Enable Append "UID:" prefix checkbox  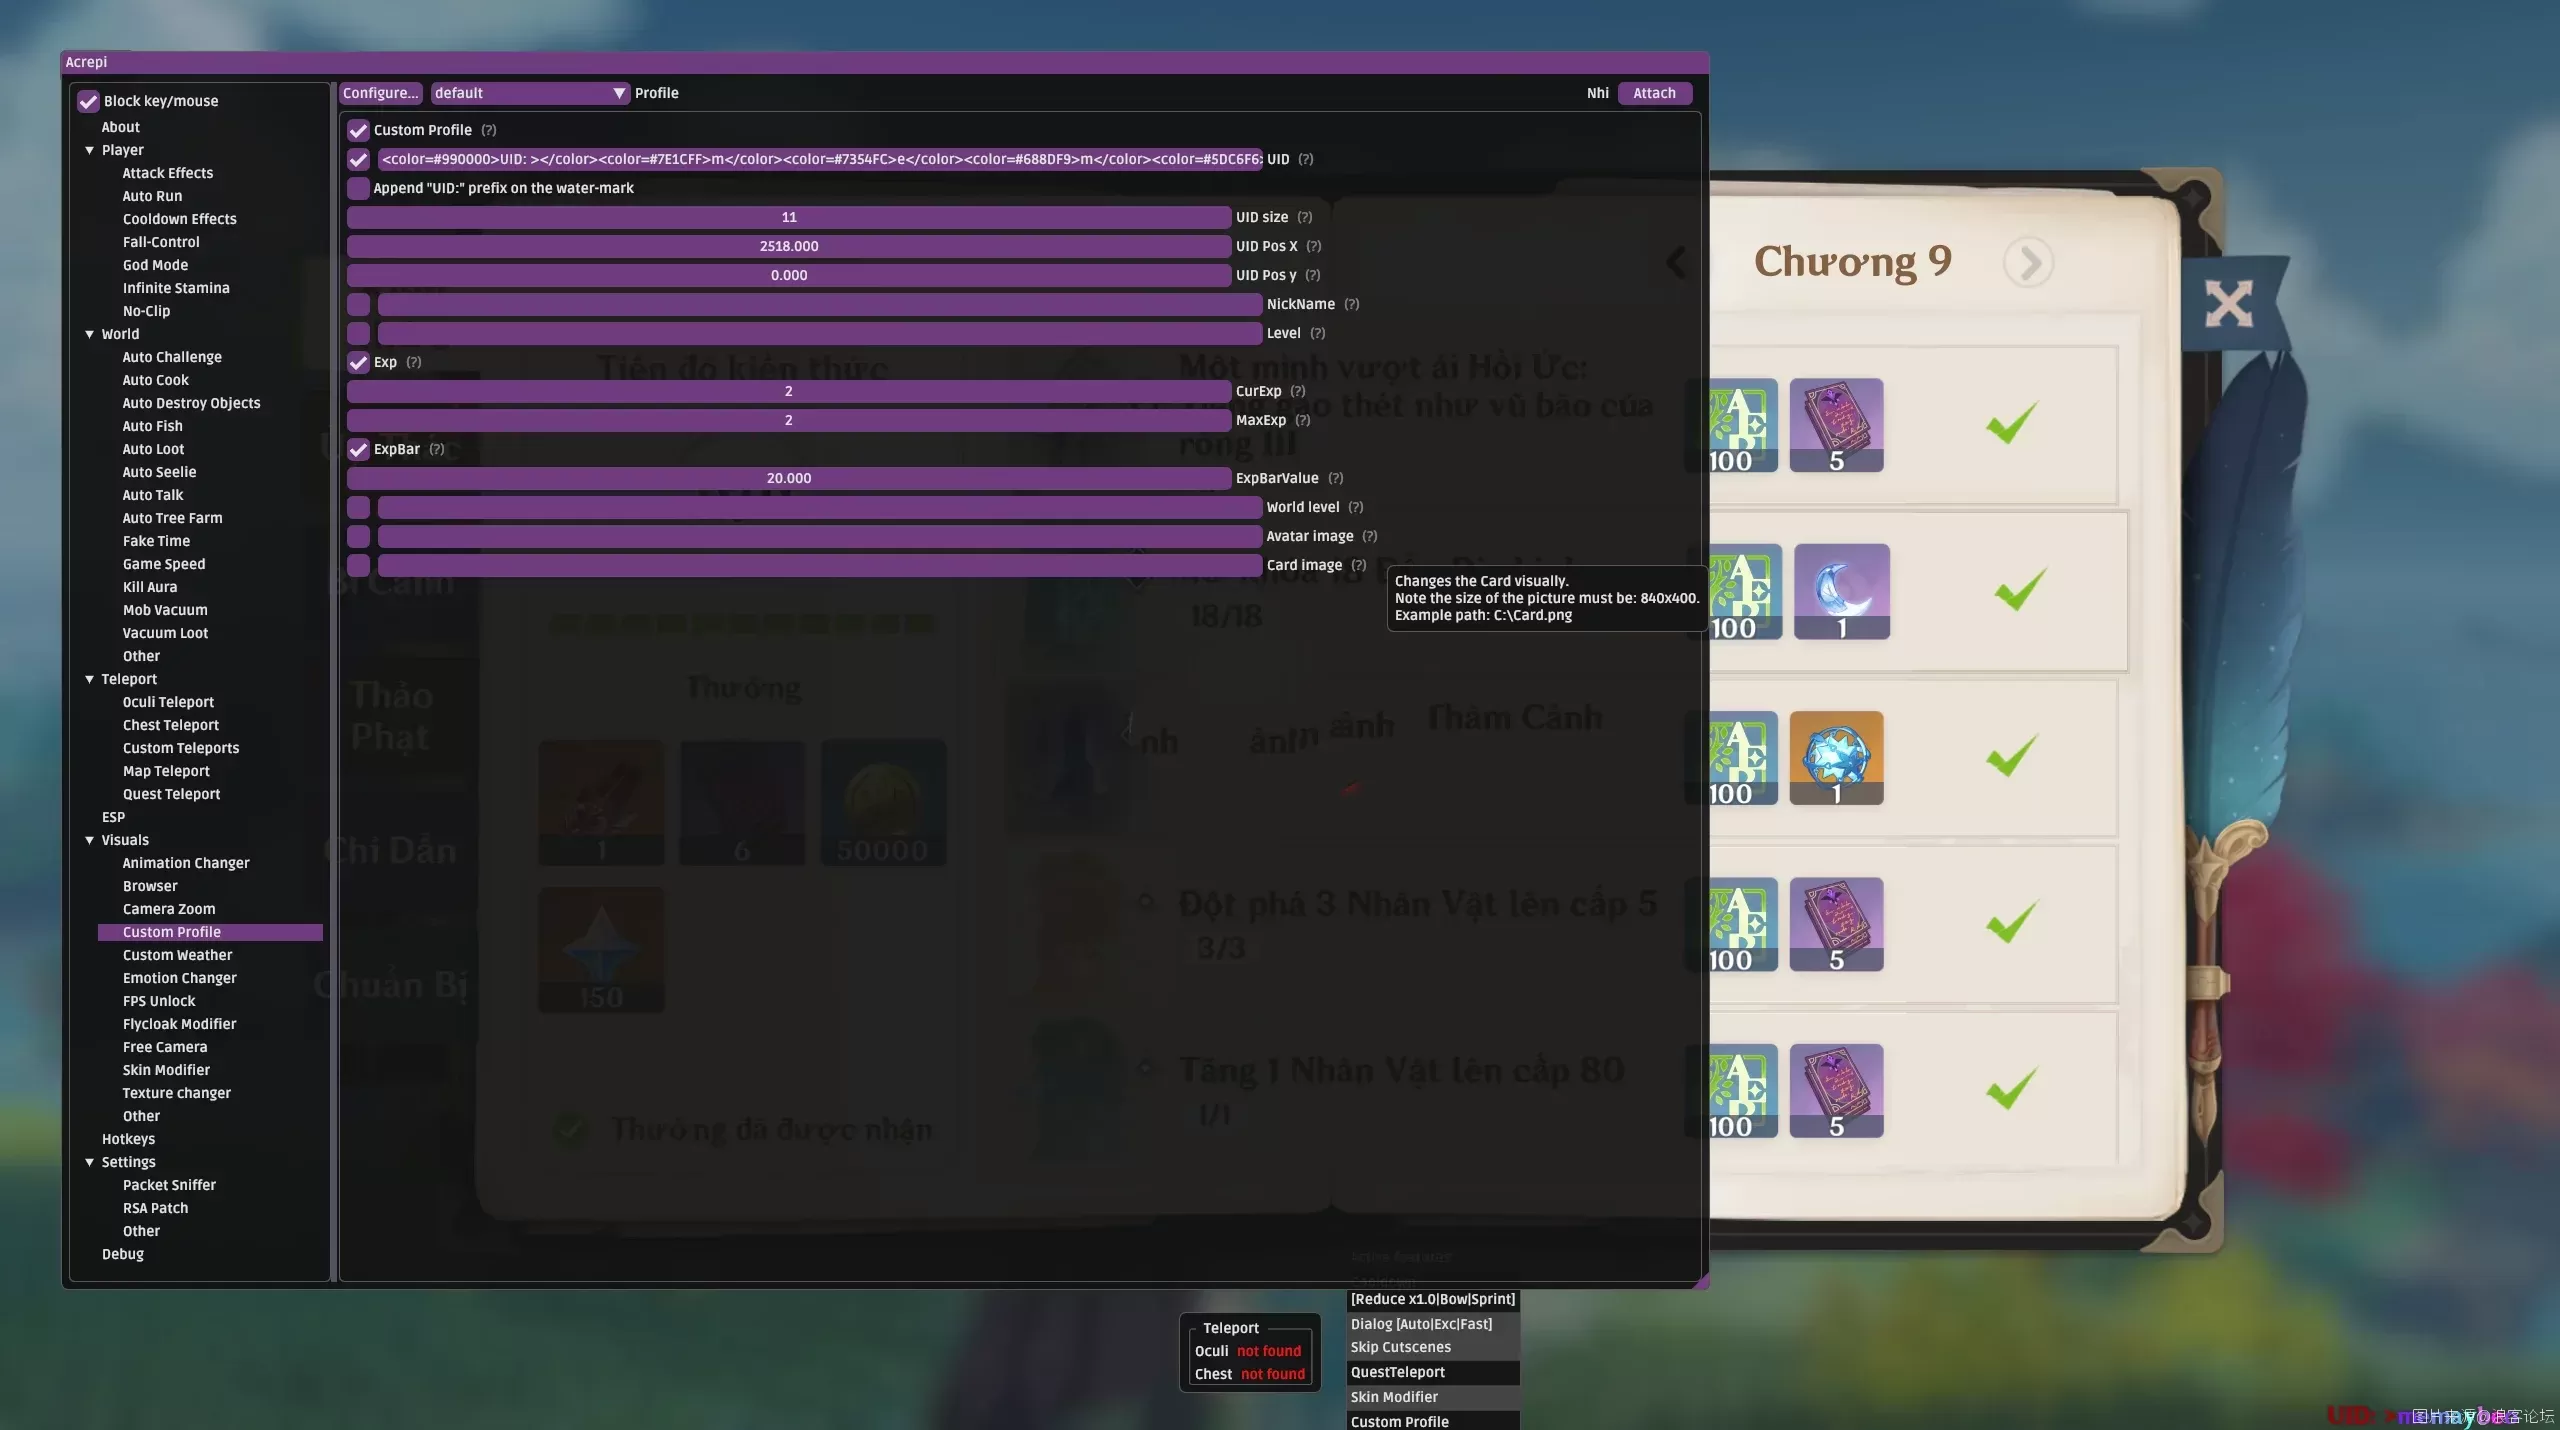[x=358, y=188]
